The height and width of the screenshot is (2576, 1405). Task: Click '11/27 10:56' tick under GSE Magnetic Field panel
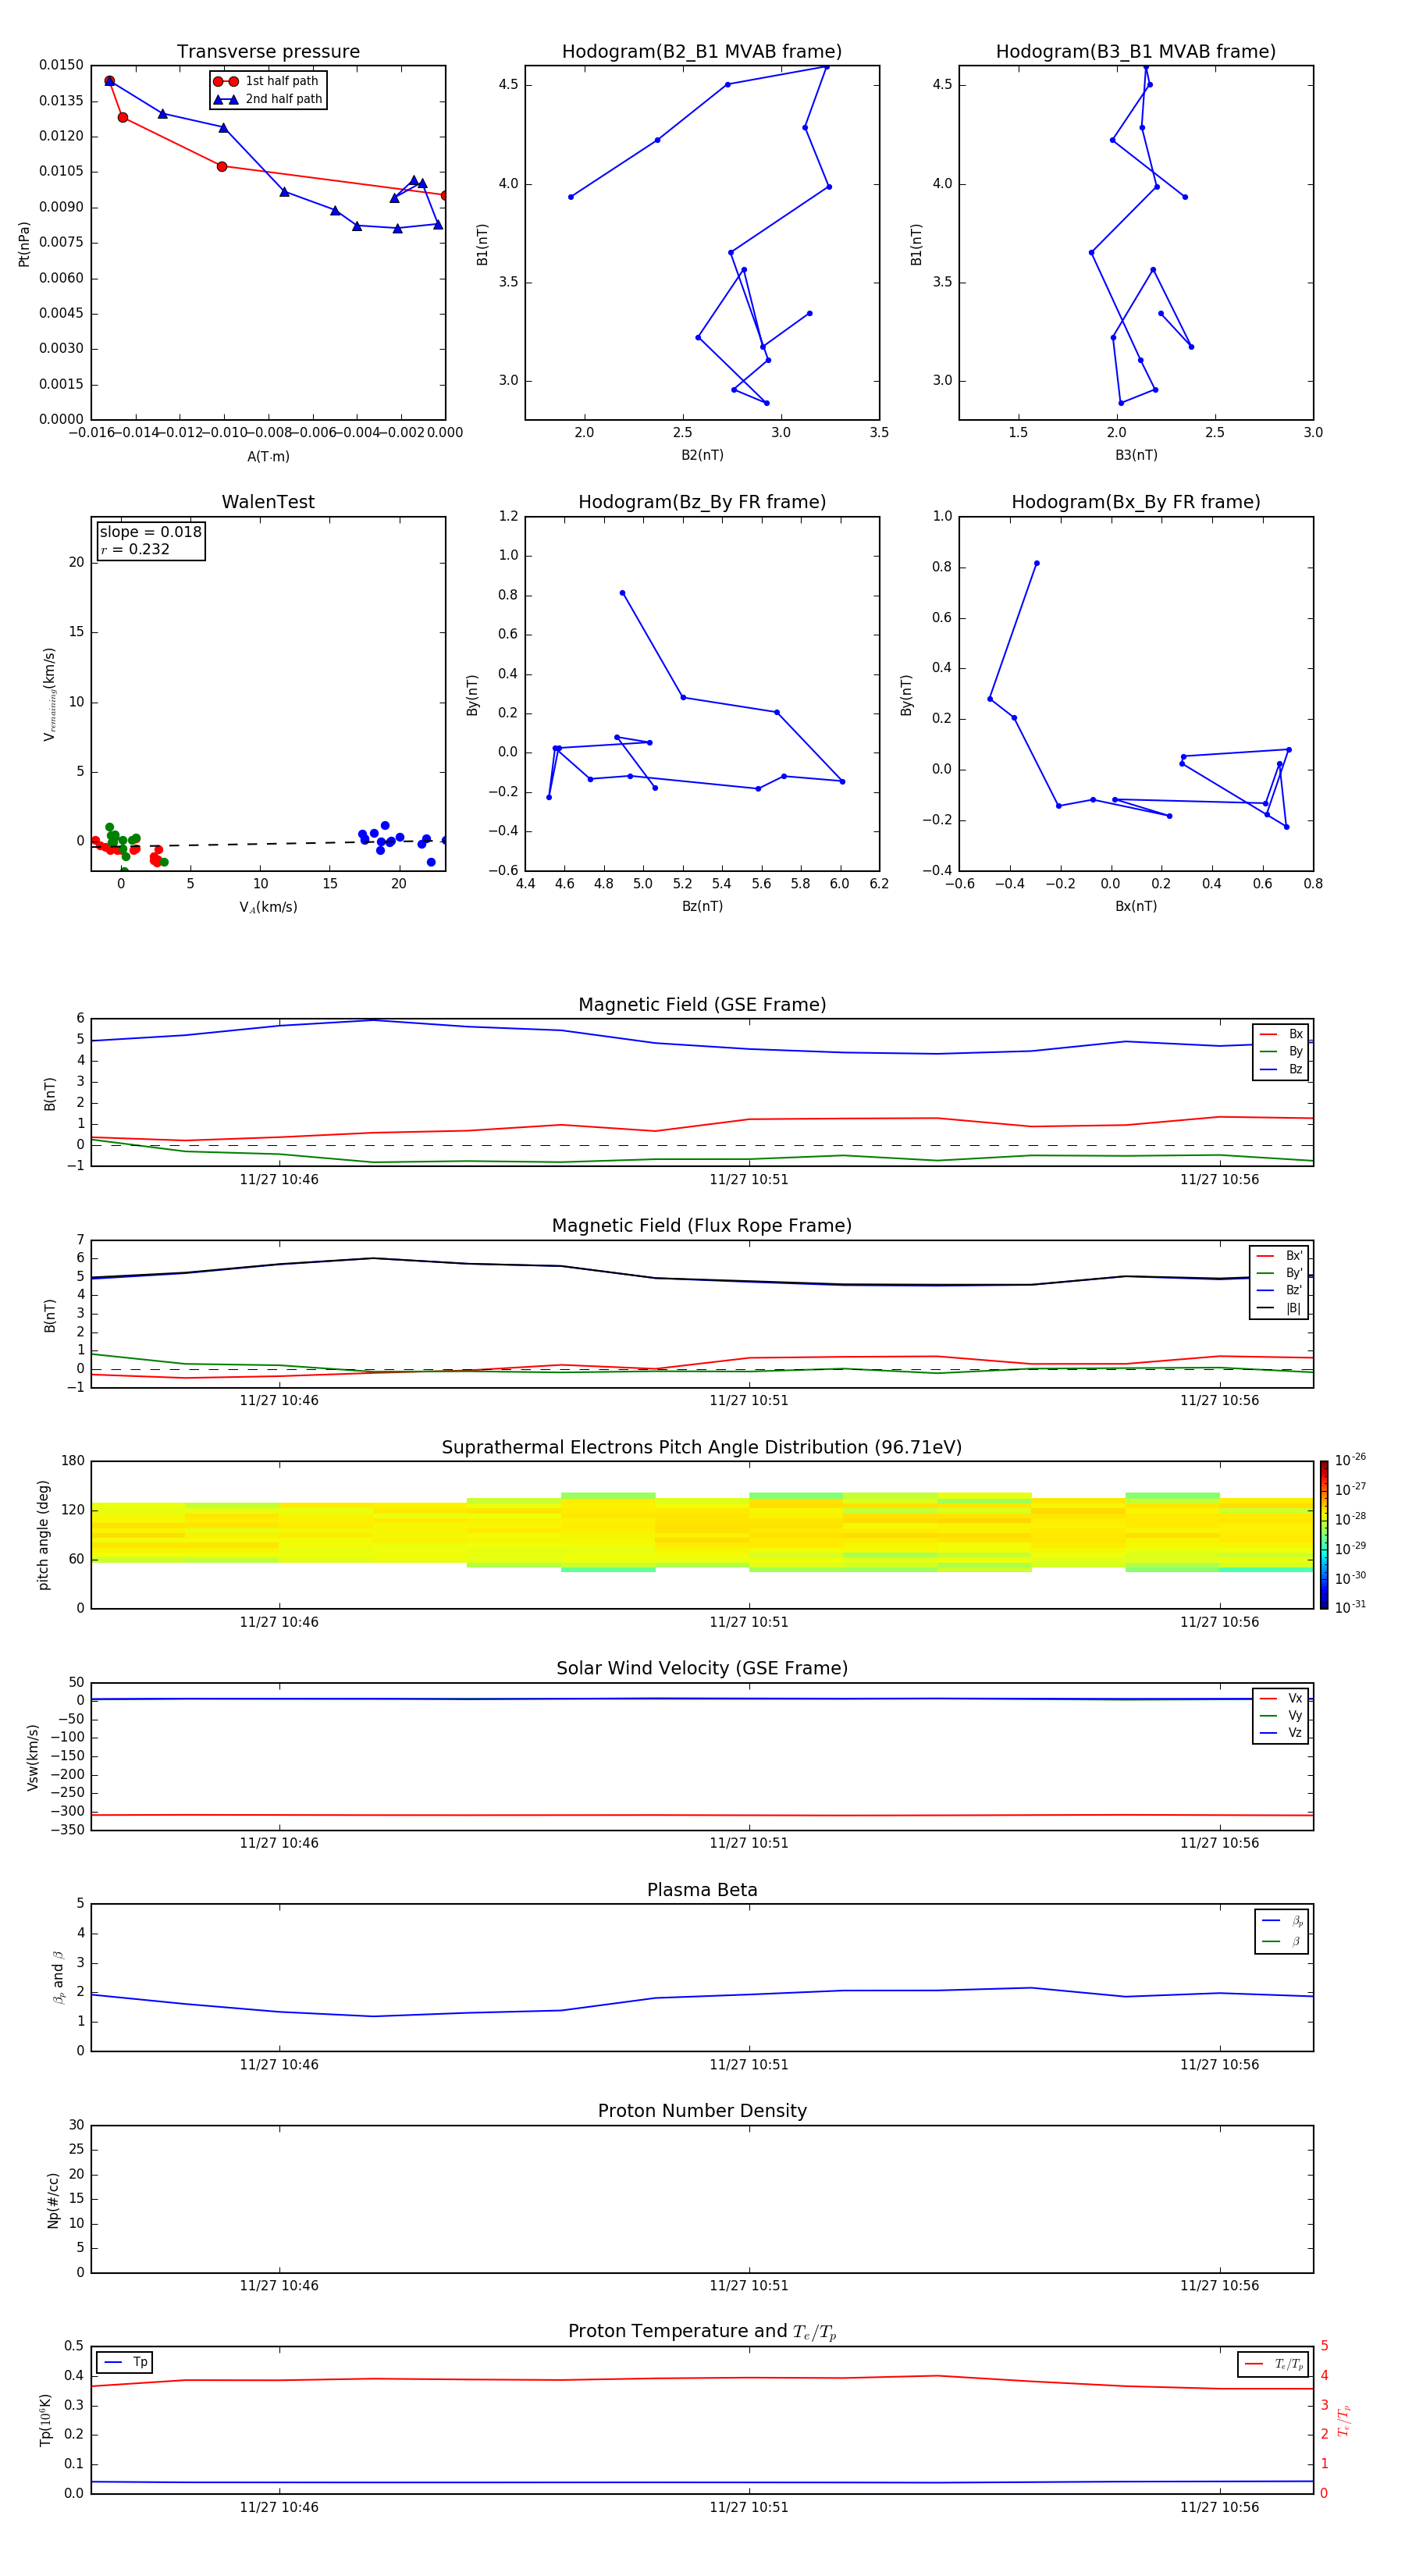(1219, 1179)
